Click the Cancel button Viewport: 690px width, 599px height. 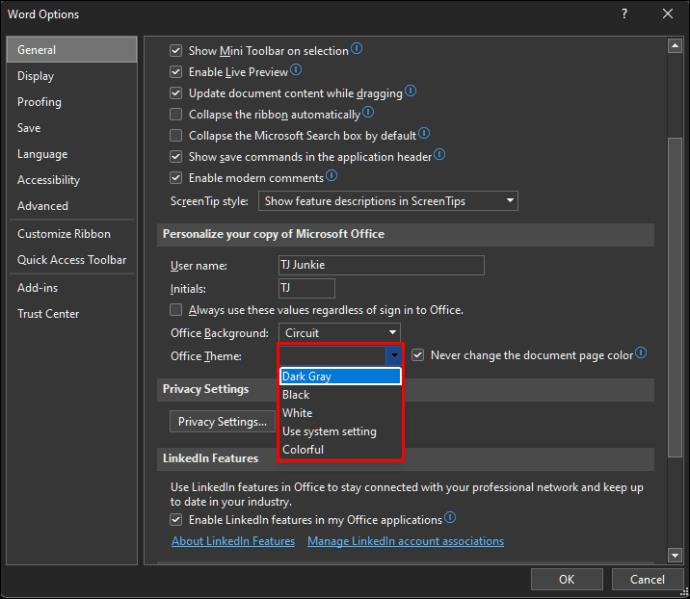647,579
